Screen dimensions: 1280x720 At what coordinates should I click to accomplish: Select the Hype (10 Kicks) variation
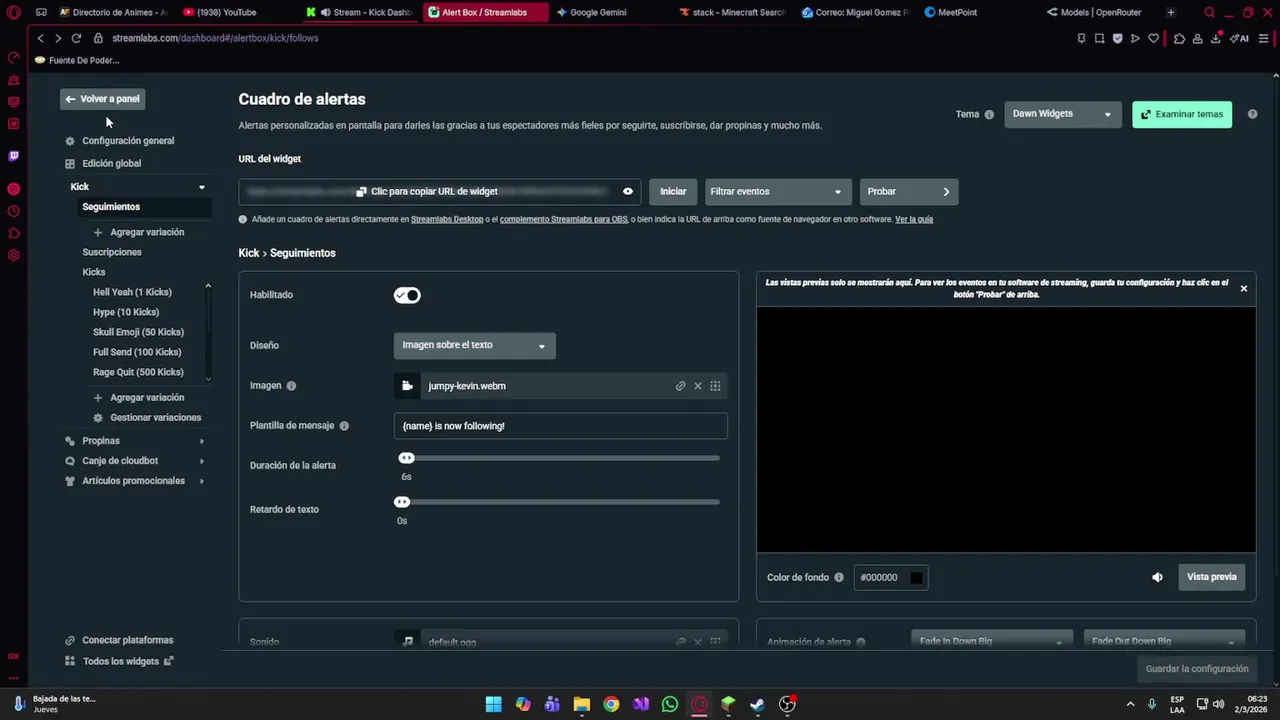126,312
